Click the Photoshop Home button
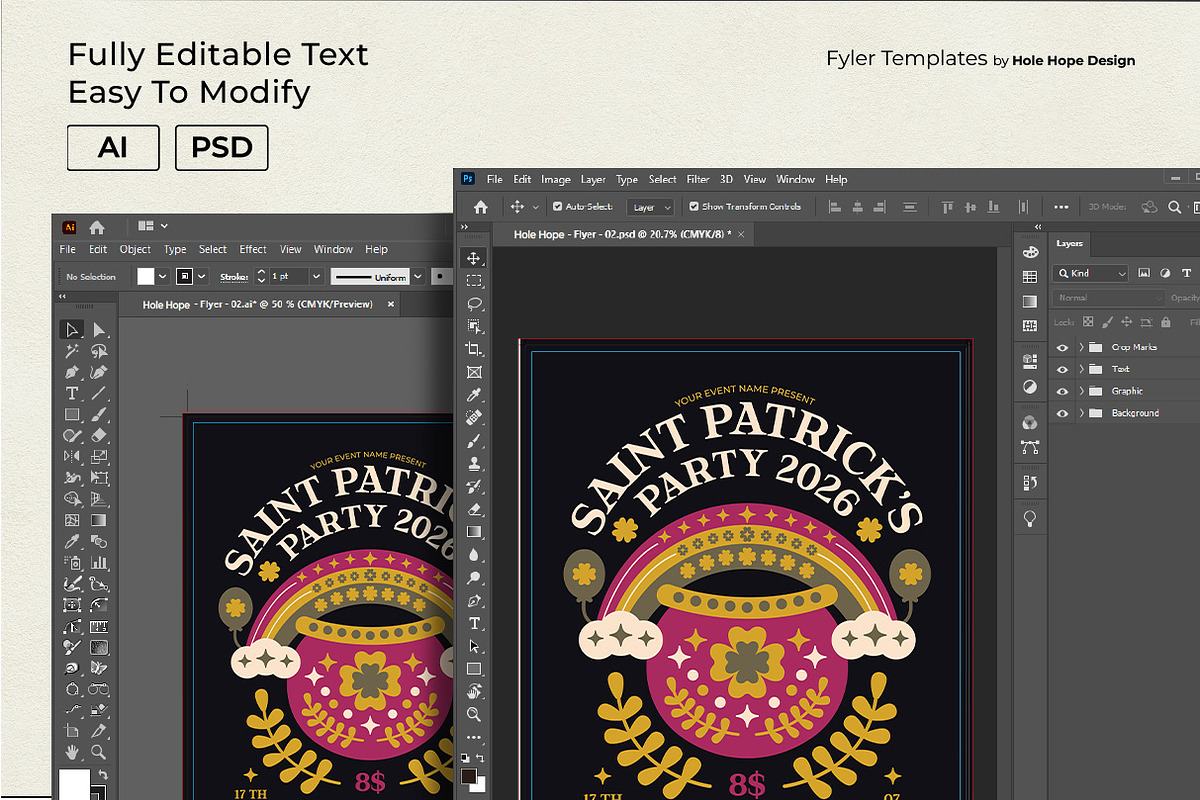The height and width of the screenshot is (800, 1200). (480, 207)
